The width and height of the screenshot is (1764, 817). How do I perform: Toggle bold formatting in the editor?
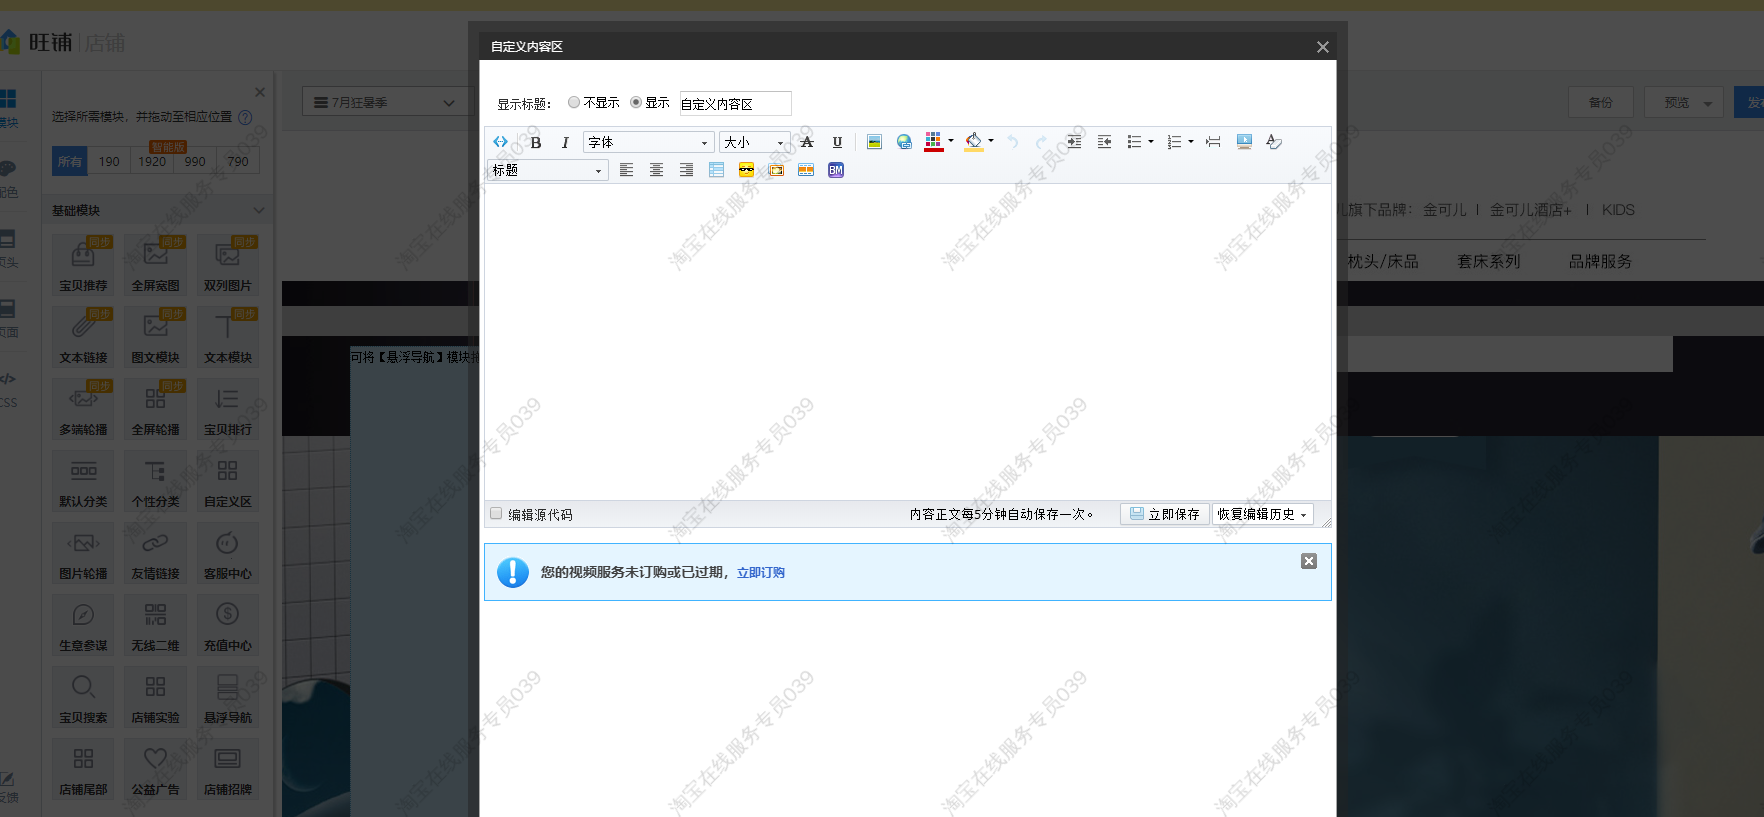[536, 142]
